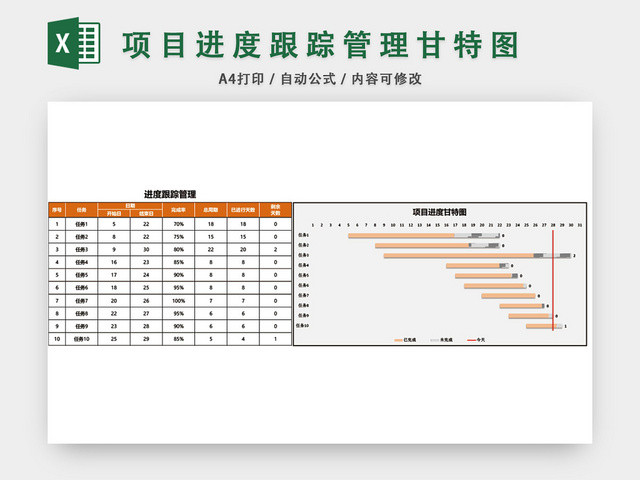The height and width of the screenshot is (480, 640).
Task: Click day 1 on the chart axis
Action: click(x=313, y=225)
